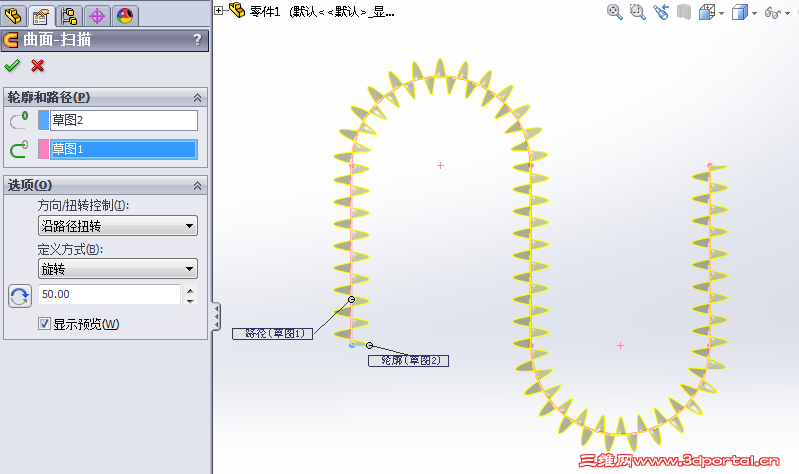
Task: Confirm sweep with green checkmark
Action: [x=12, y=66]
